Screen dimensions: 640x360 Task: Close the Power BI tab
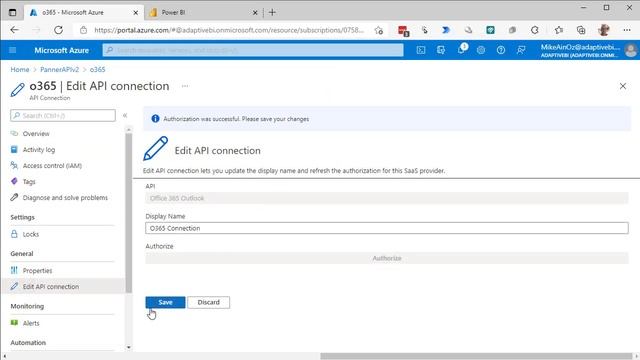(255, 13)
